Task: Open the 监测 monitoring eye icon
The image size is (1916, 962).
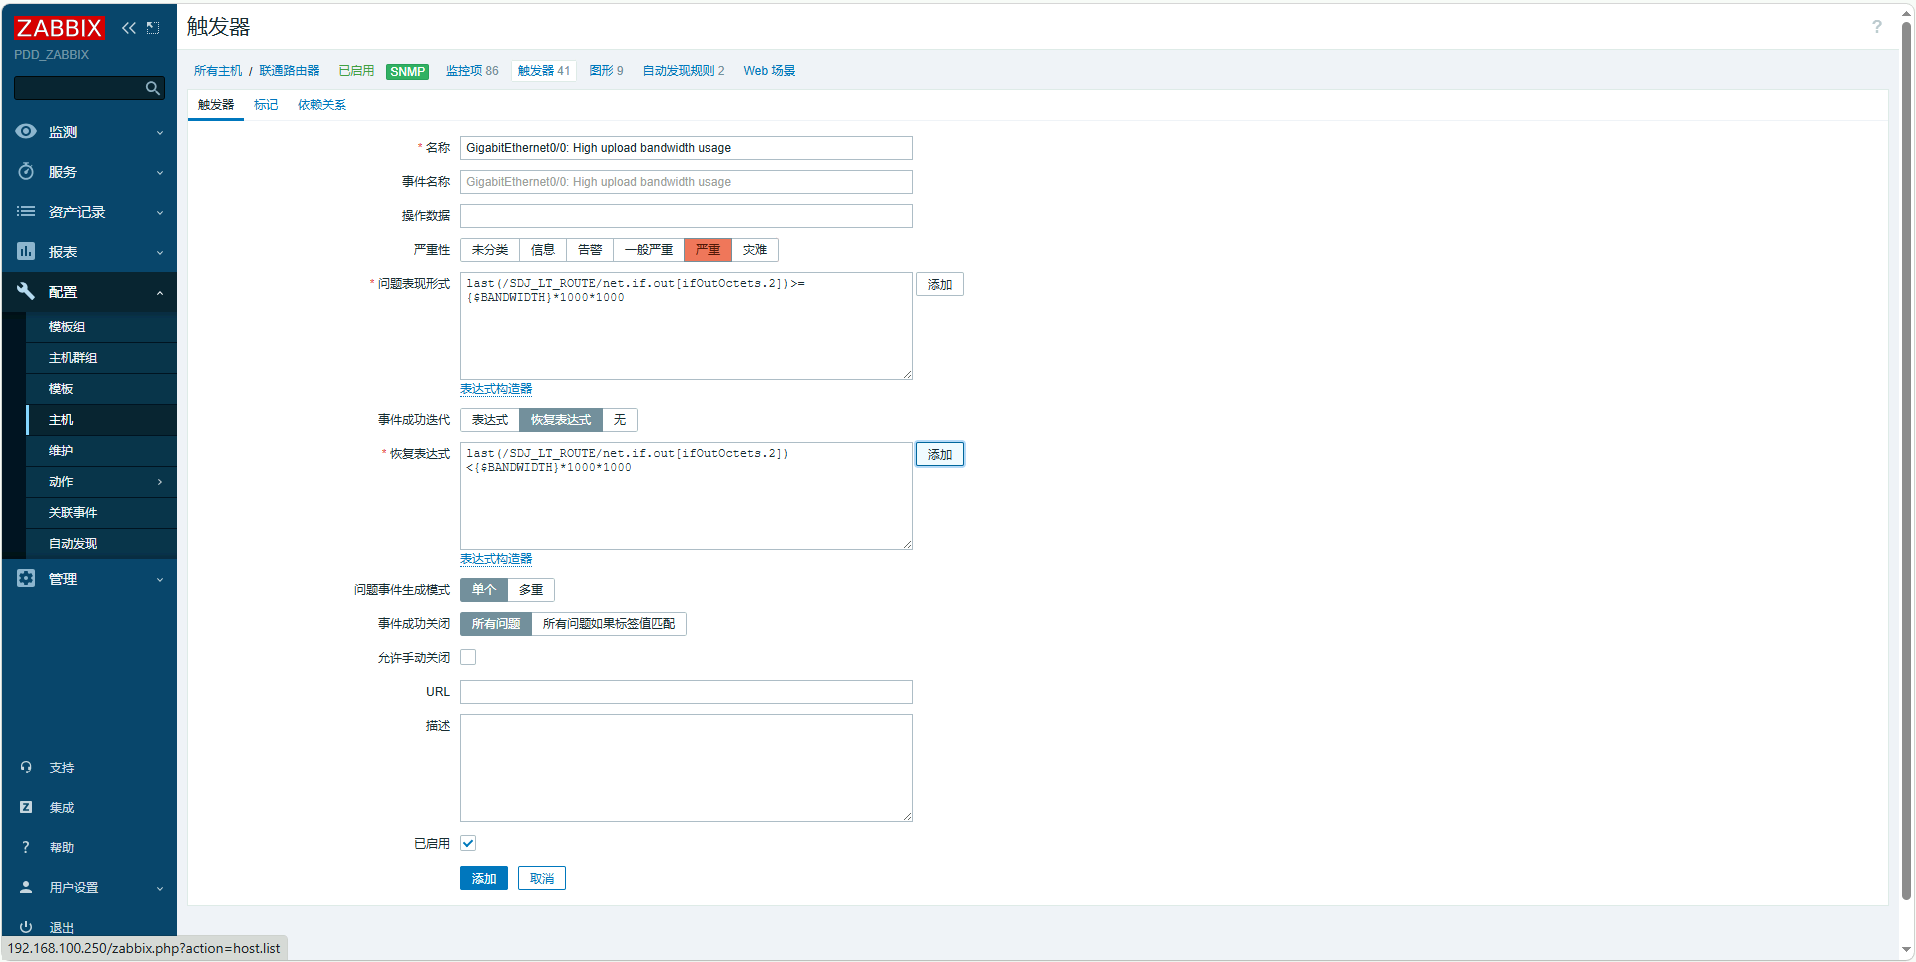Action: click(x=26, y=132)
